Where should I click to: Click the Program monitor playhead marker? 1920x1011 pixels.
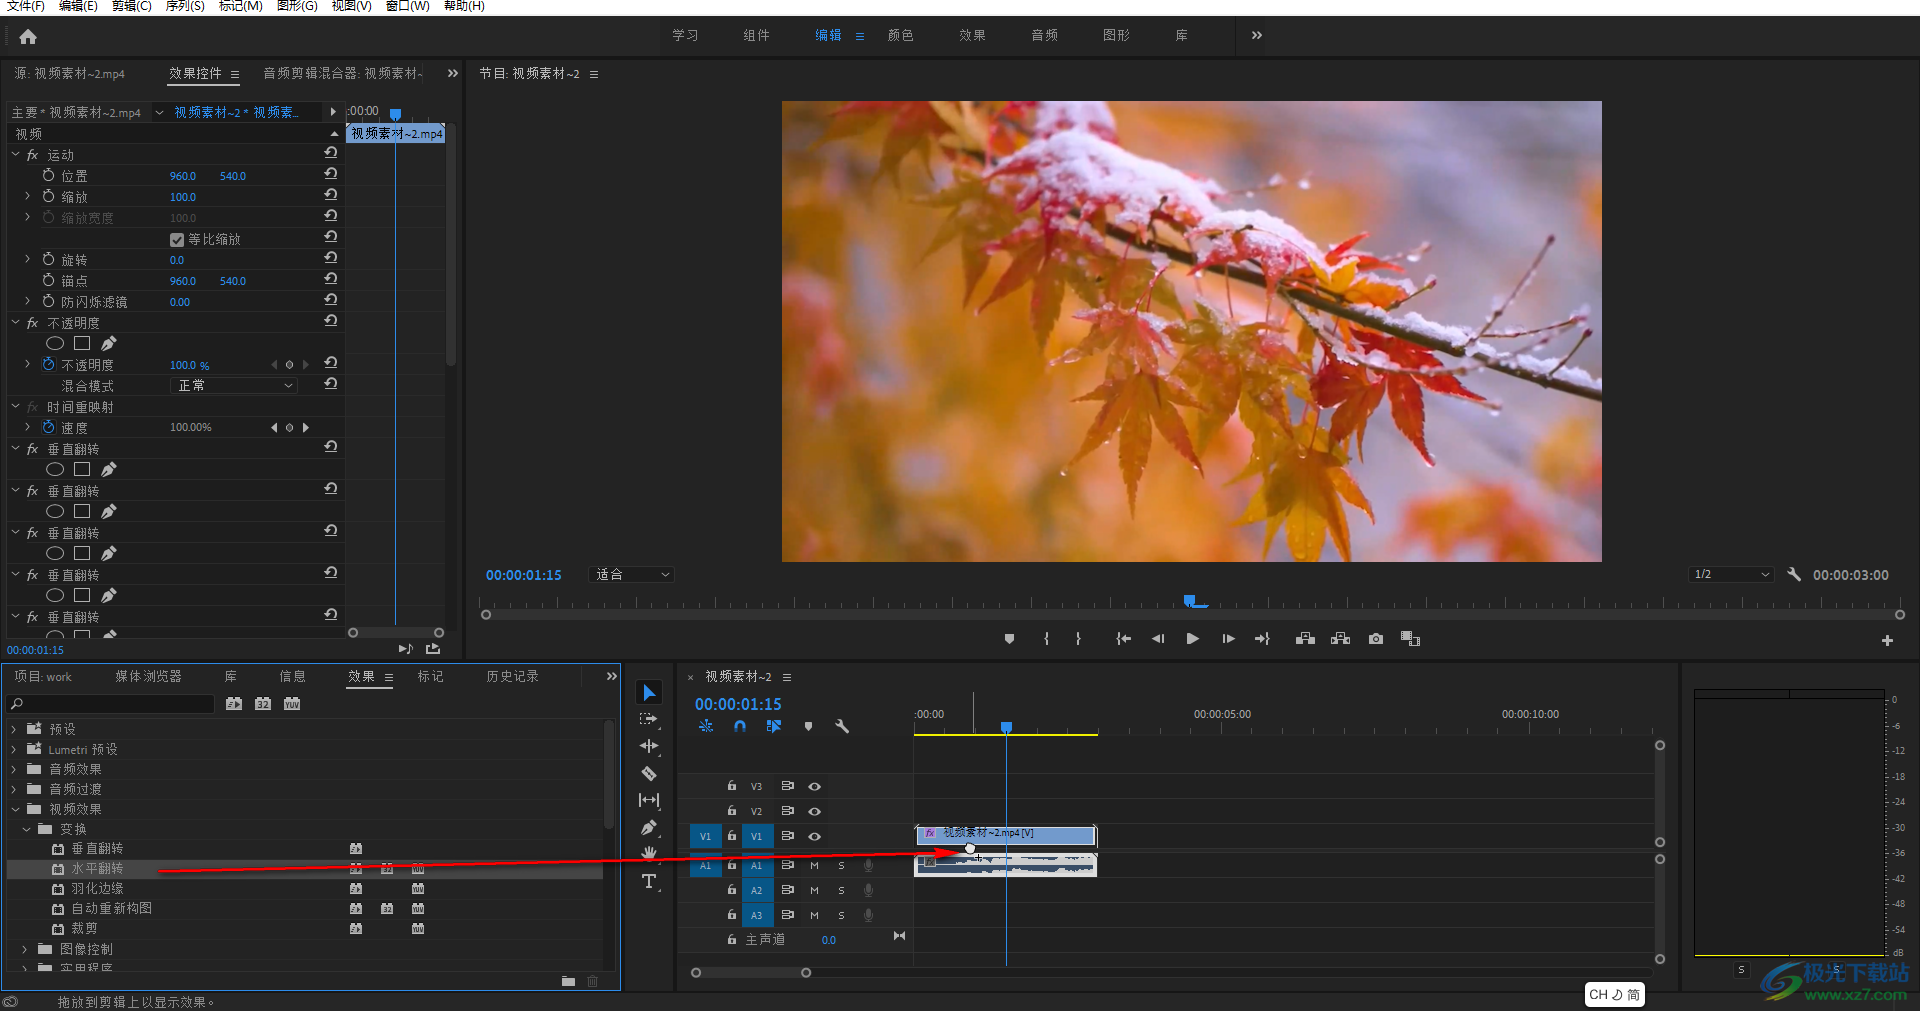[1190, 601]
